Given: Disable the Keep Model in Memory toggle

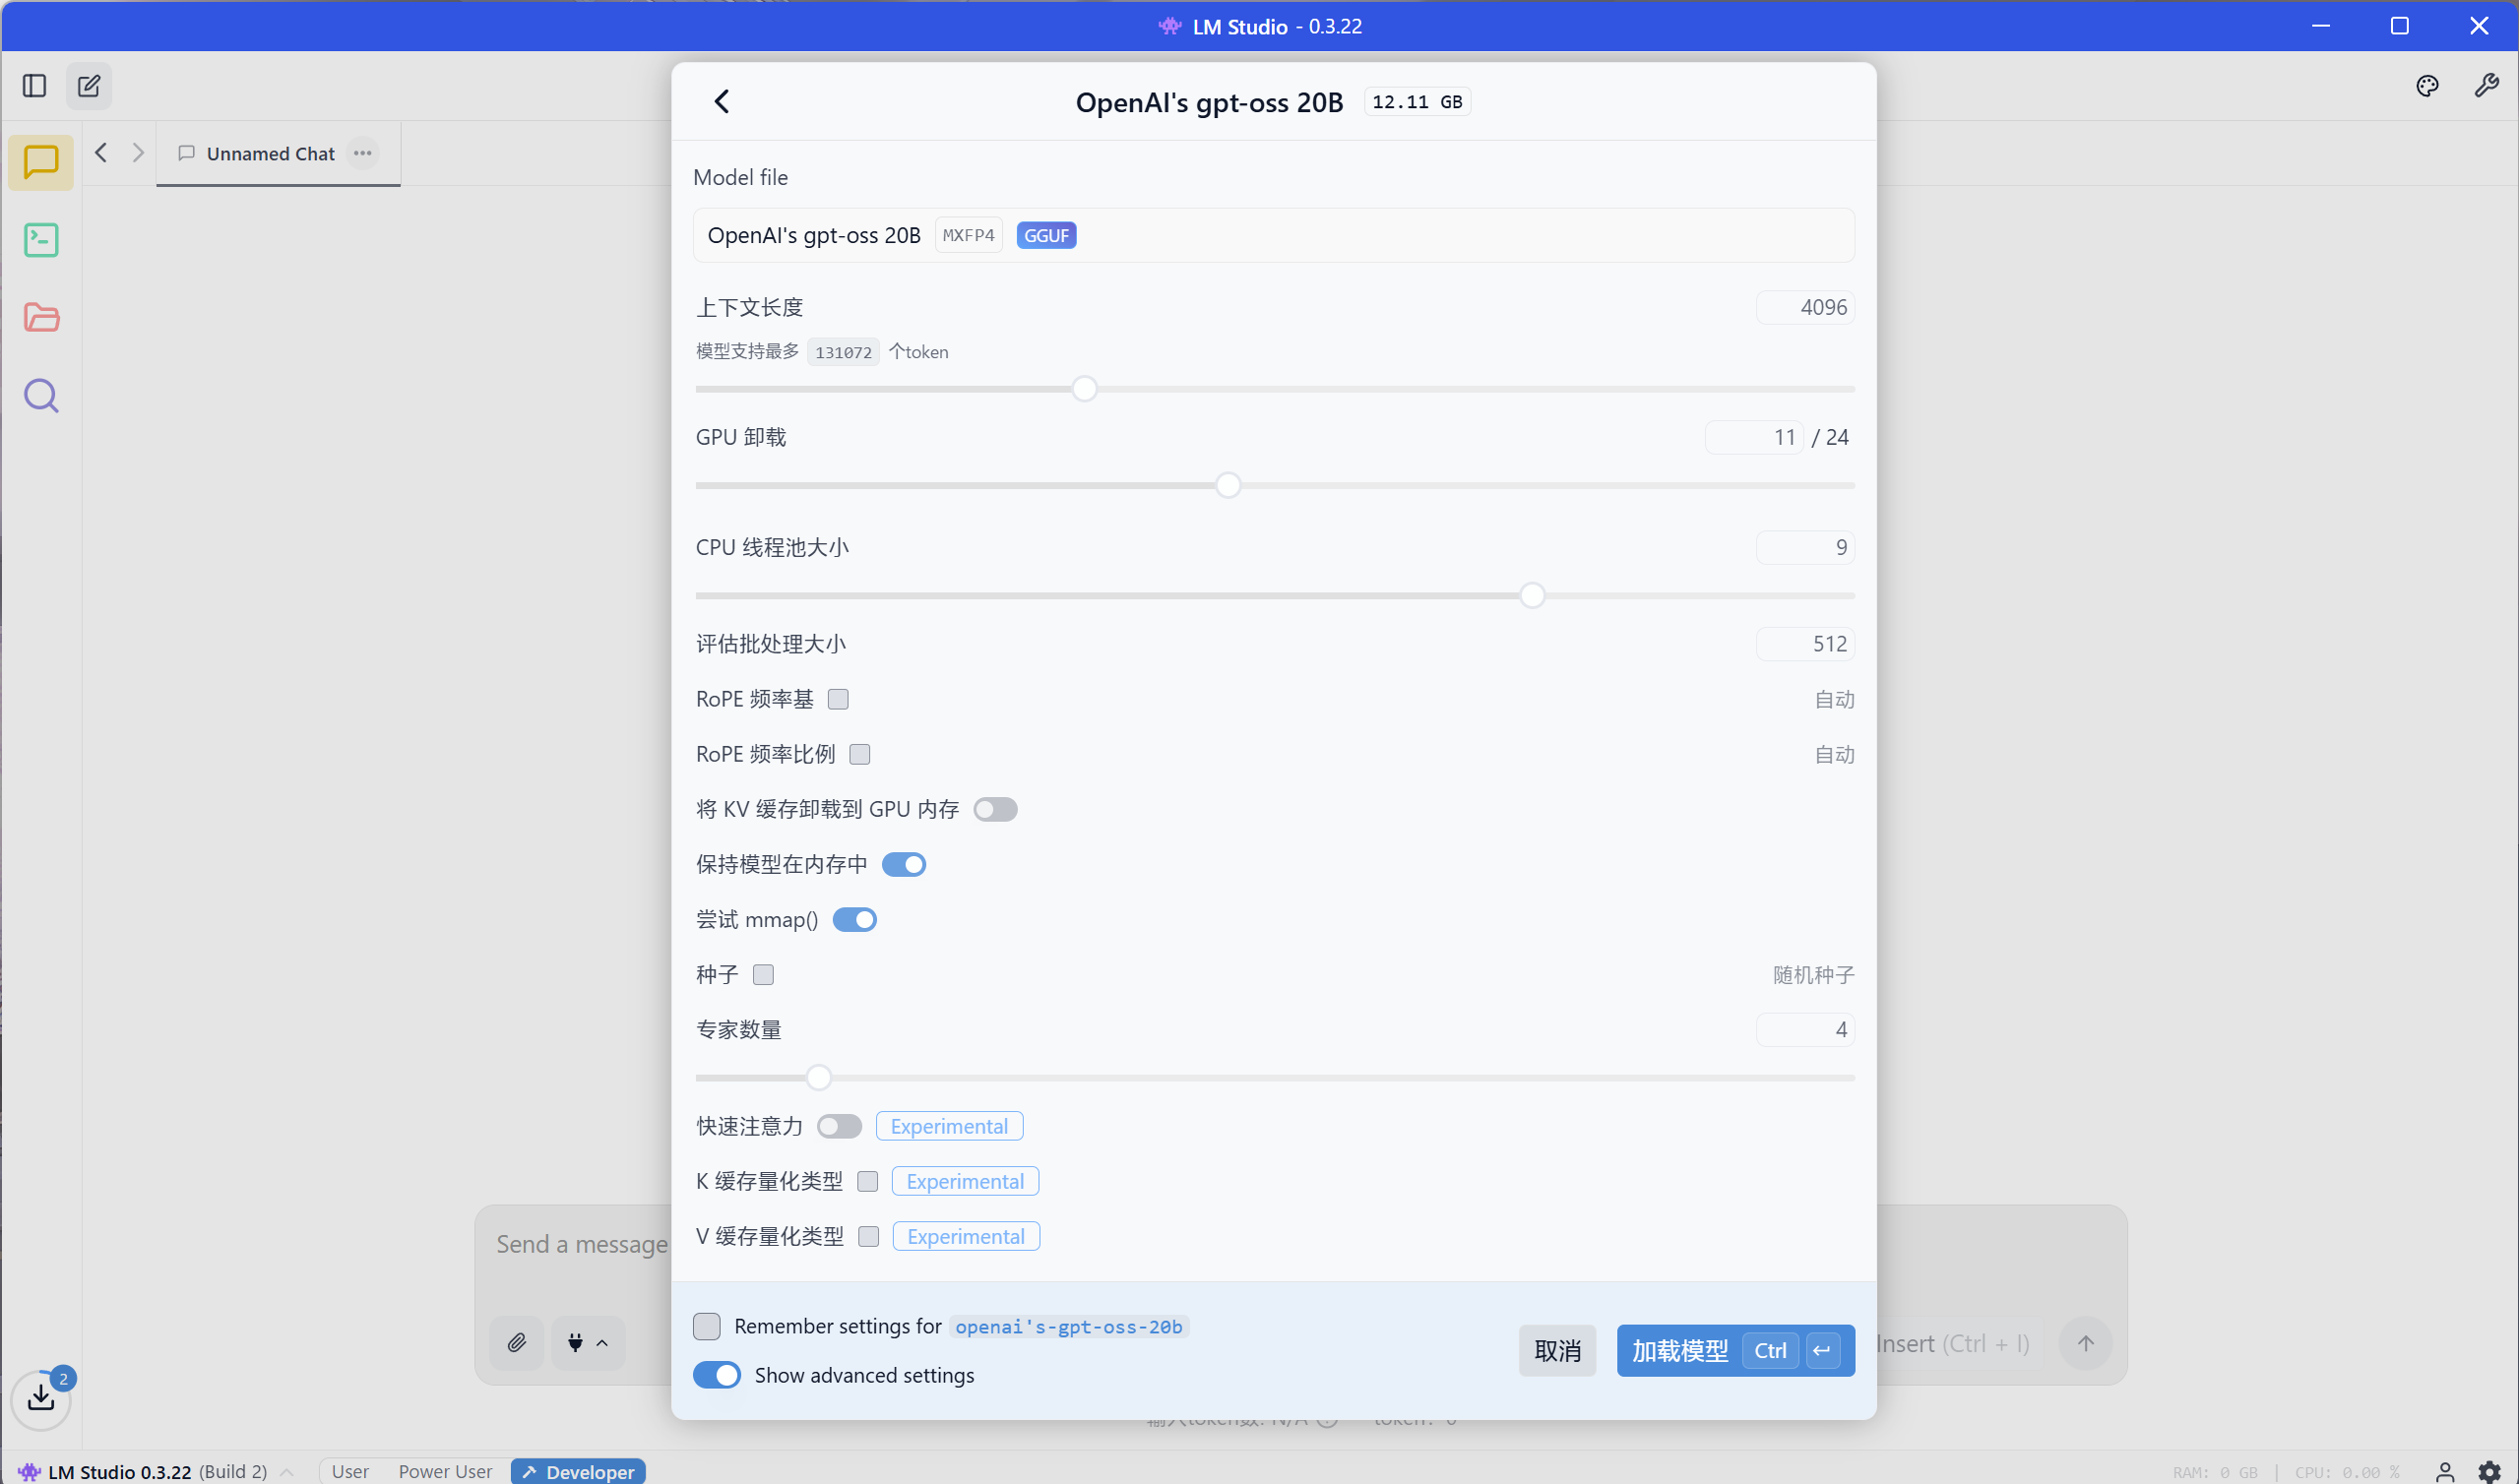Looking at the screenshot, I should 903,864.
